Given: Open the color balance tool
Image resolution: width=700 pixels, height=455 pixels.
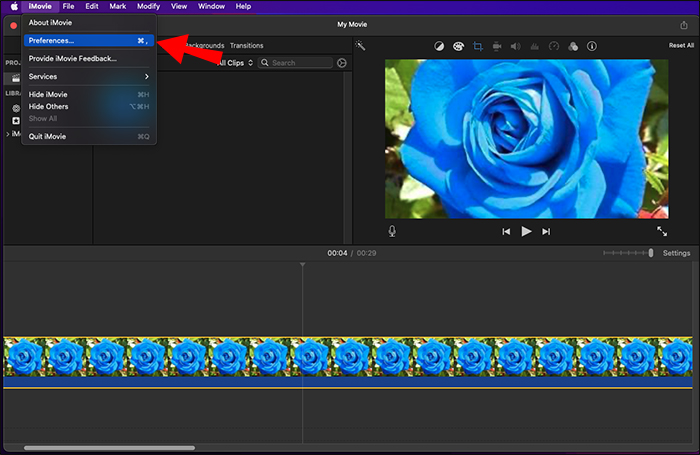Looking at the screenshot, I should [x=439, y=46].
